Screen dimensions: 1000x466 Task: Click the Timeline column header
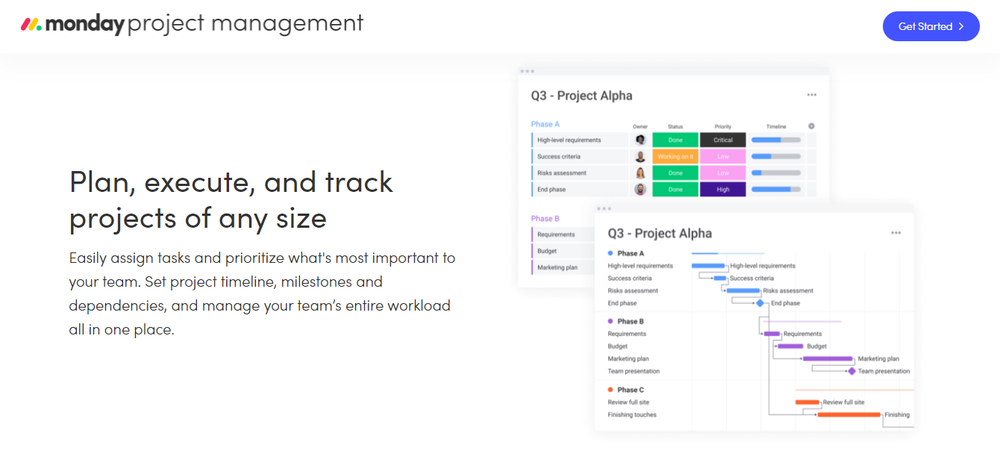(776, 126)
